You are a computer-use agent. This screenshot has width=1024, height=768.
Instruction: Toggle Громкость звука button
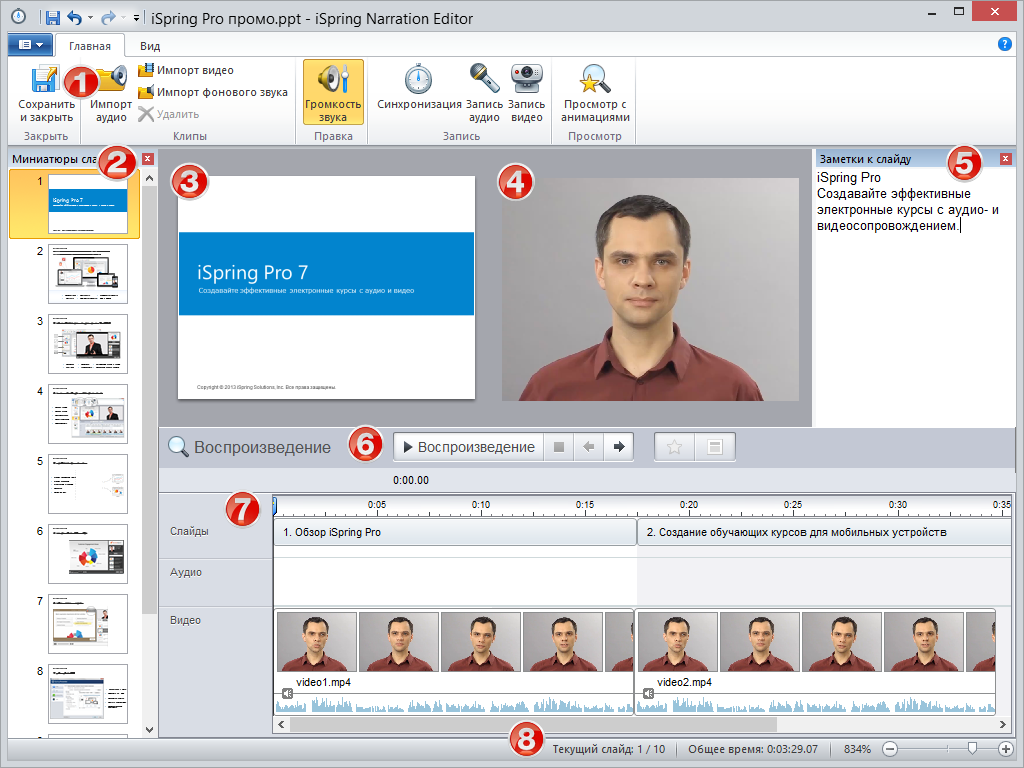click(333, 92)
